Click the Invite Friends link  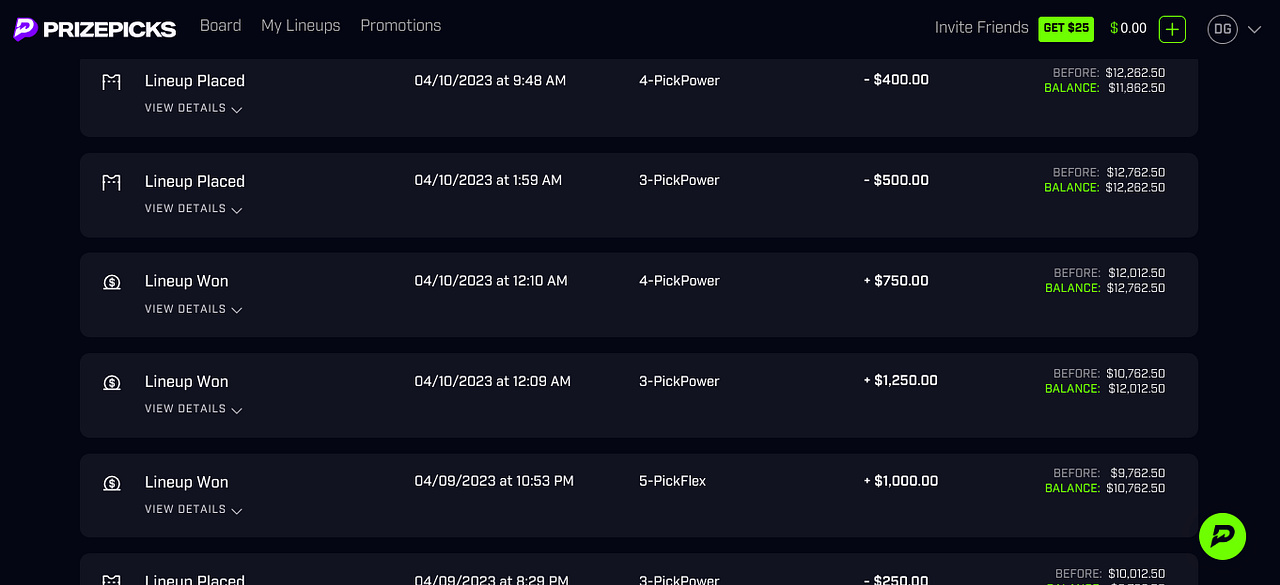point(982,28)
